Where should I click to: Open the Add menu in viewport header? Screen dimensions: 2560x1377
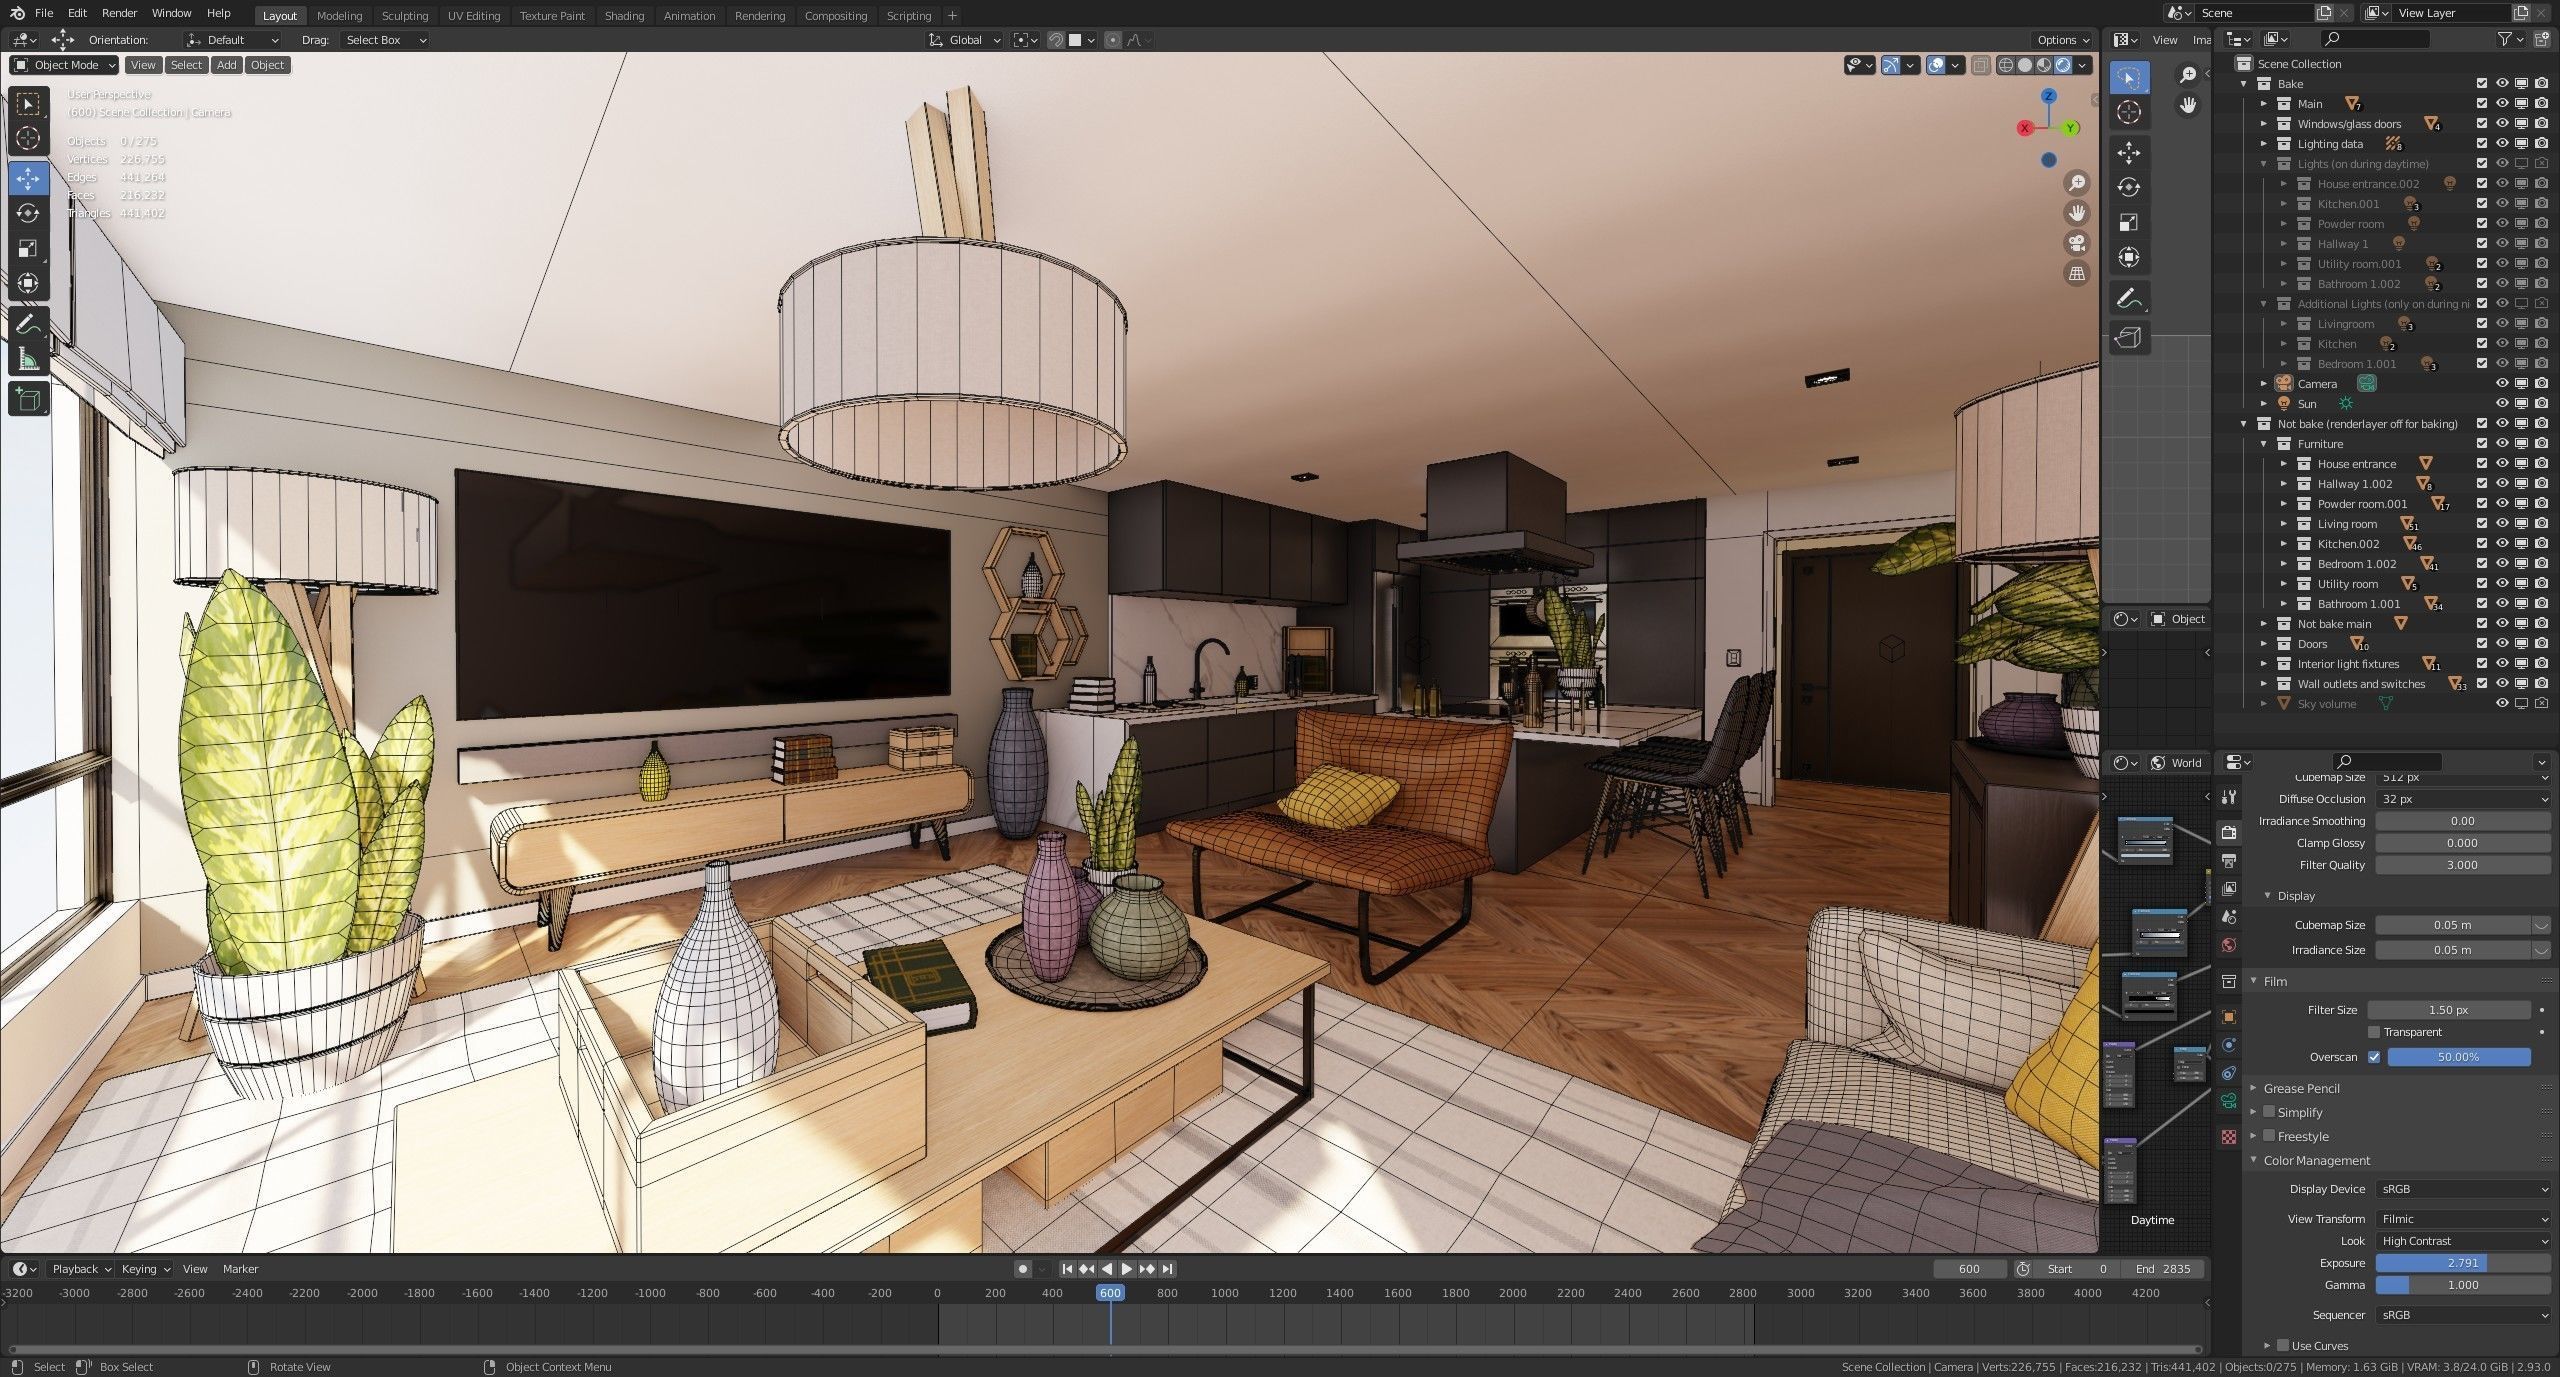(227, 65)
